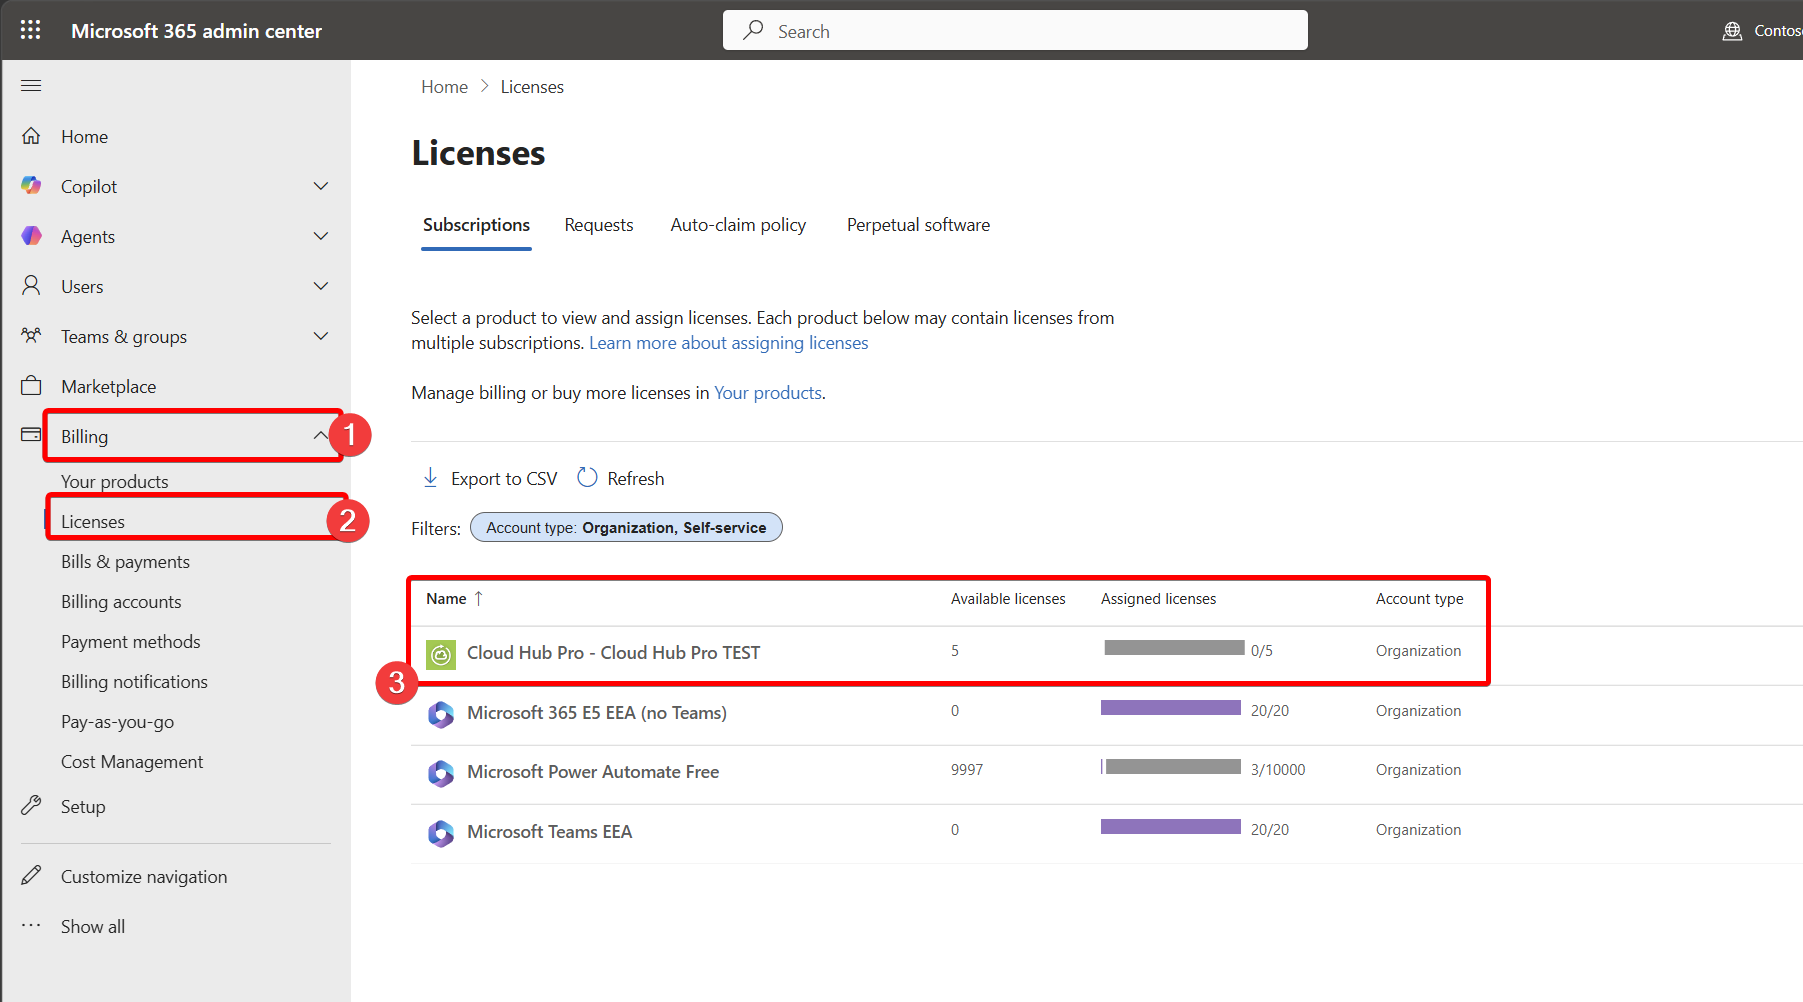The height and width of the screenshot is (1002, 1803).
Task: Click the Power Automate 3/10000 usage bar
Action: coord(1171,767)
